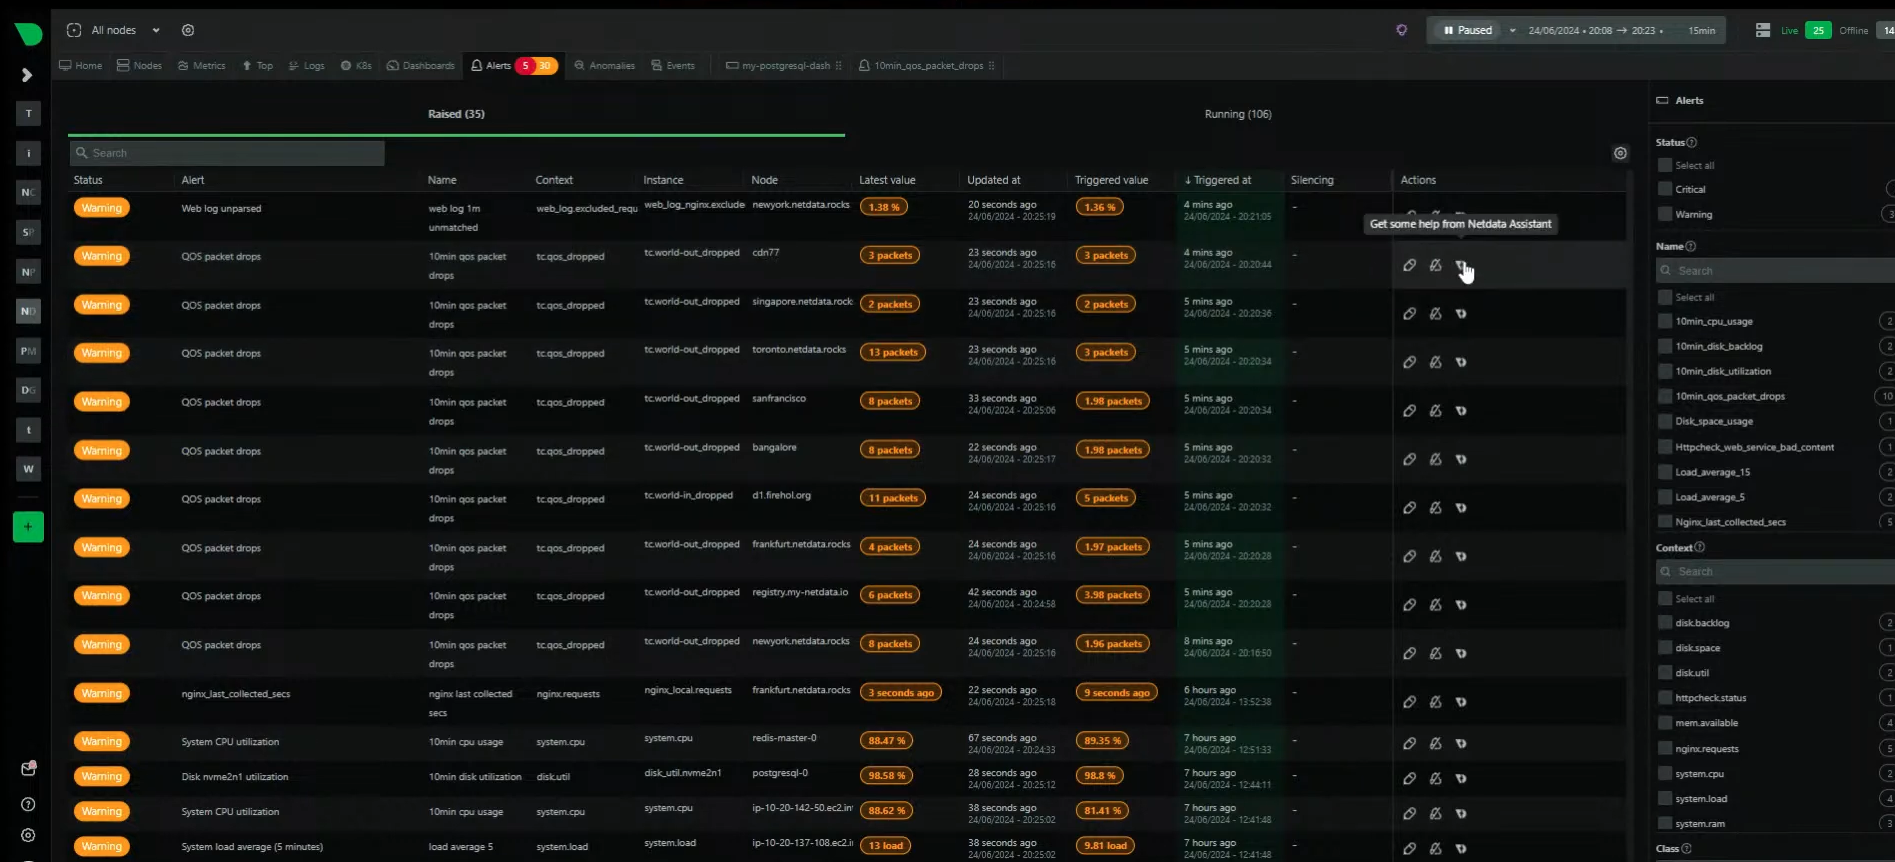Open the 'Web log unparsed' alert

[221, 209]
